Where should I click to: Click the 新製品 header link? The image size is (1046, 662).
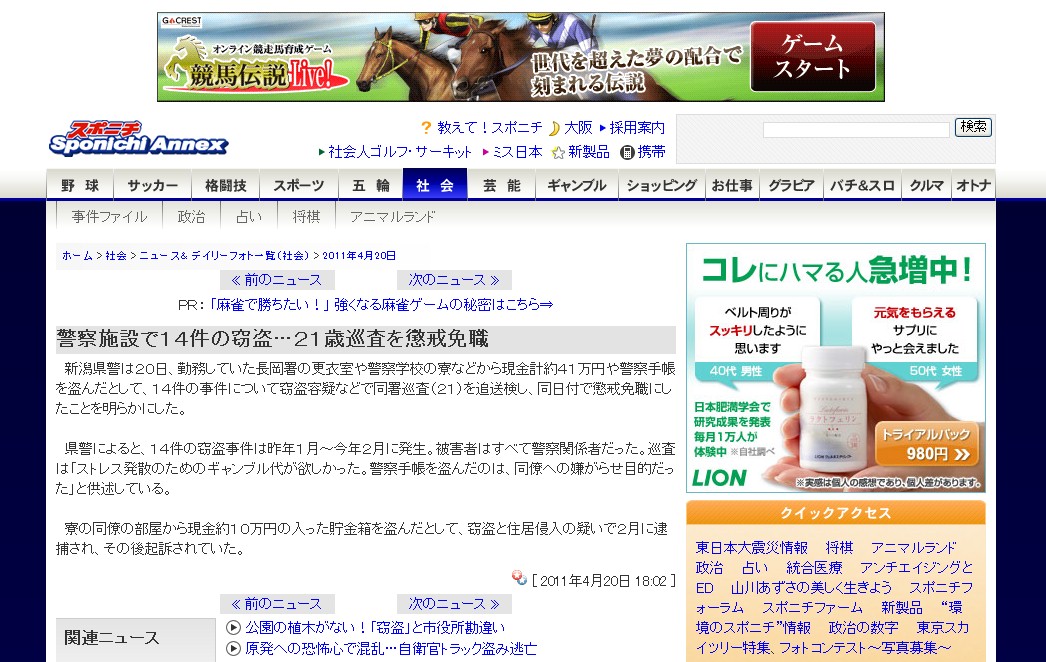(588, 152)
